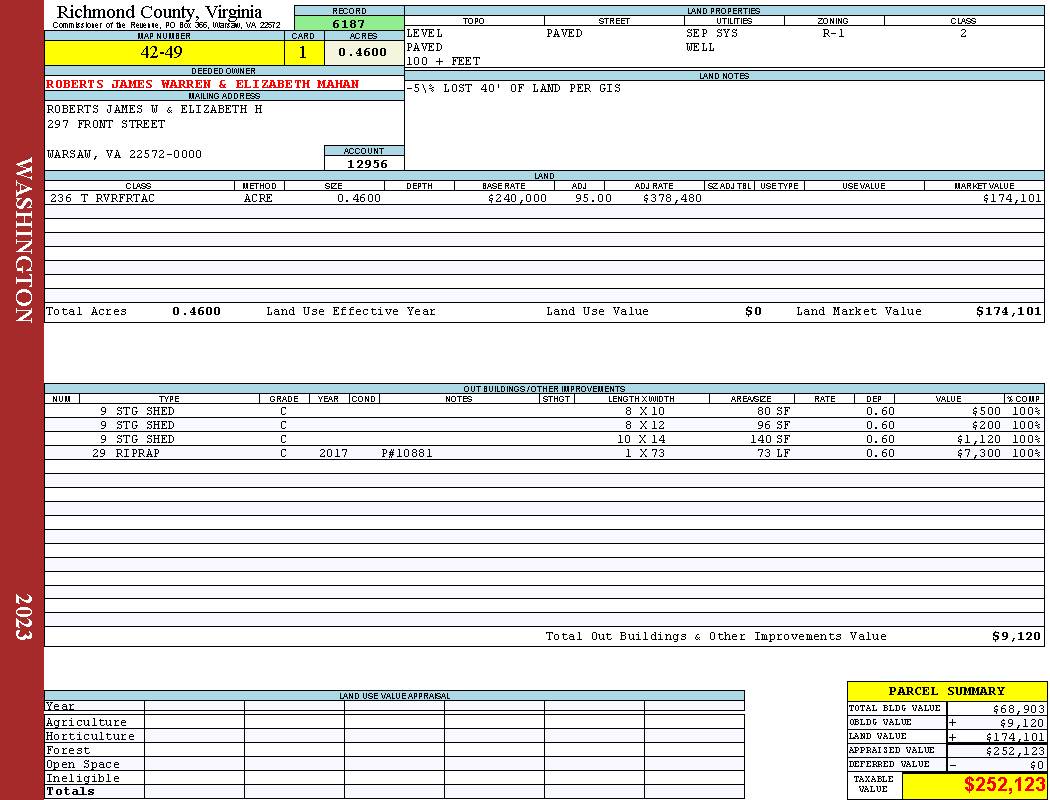The width and height of the screenshot is (1050, 800).
Task: Click the $7,300 riprap value
Action: (x=979, y=454)
